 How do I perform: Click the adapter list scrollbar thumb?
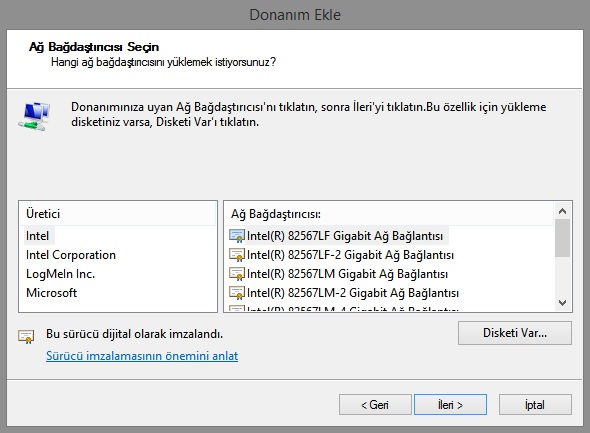tap(563, 238)
